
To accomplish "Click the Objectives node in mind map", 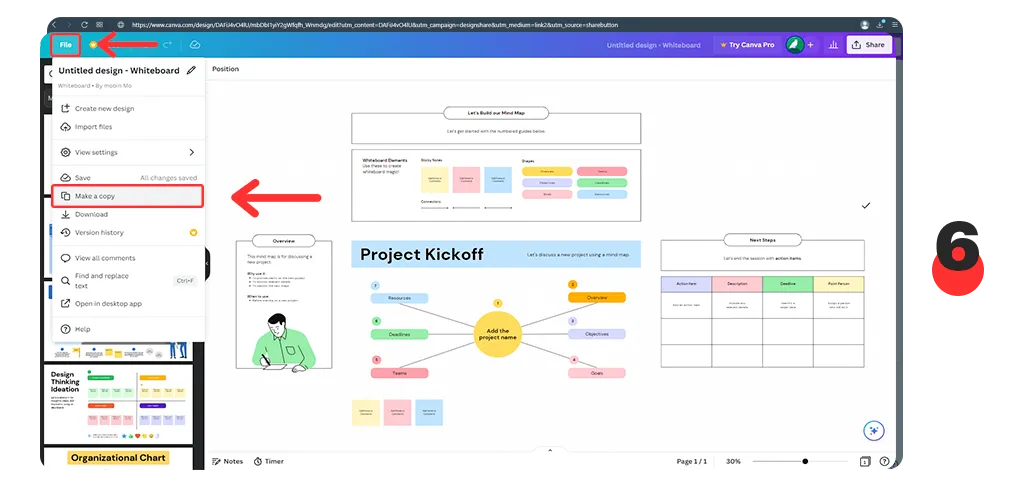I will (x=597, y=334).
